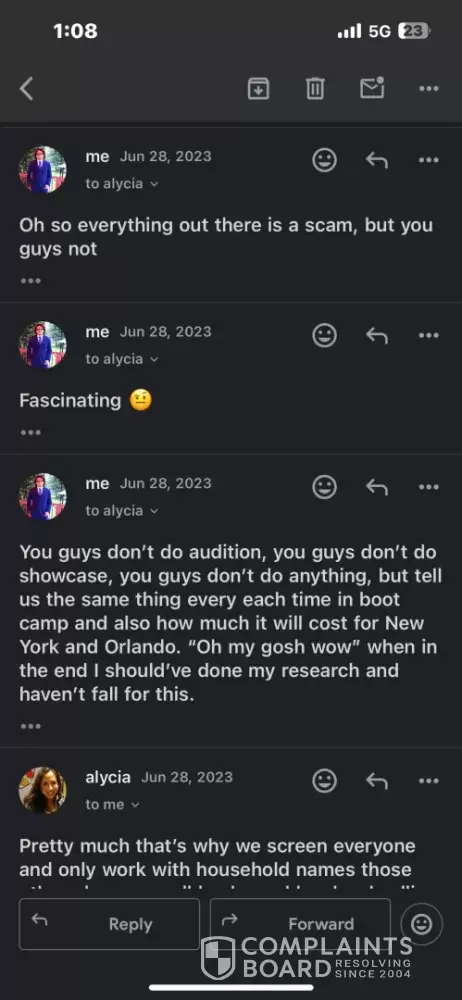Open more options for the audition message
Screen dimensions: 462x1000
click(x=429, y=487)
